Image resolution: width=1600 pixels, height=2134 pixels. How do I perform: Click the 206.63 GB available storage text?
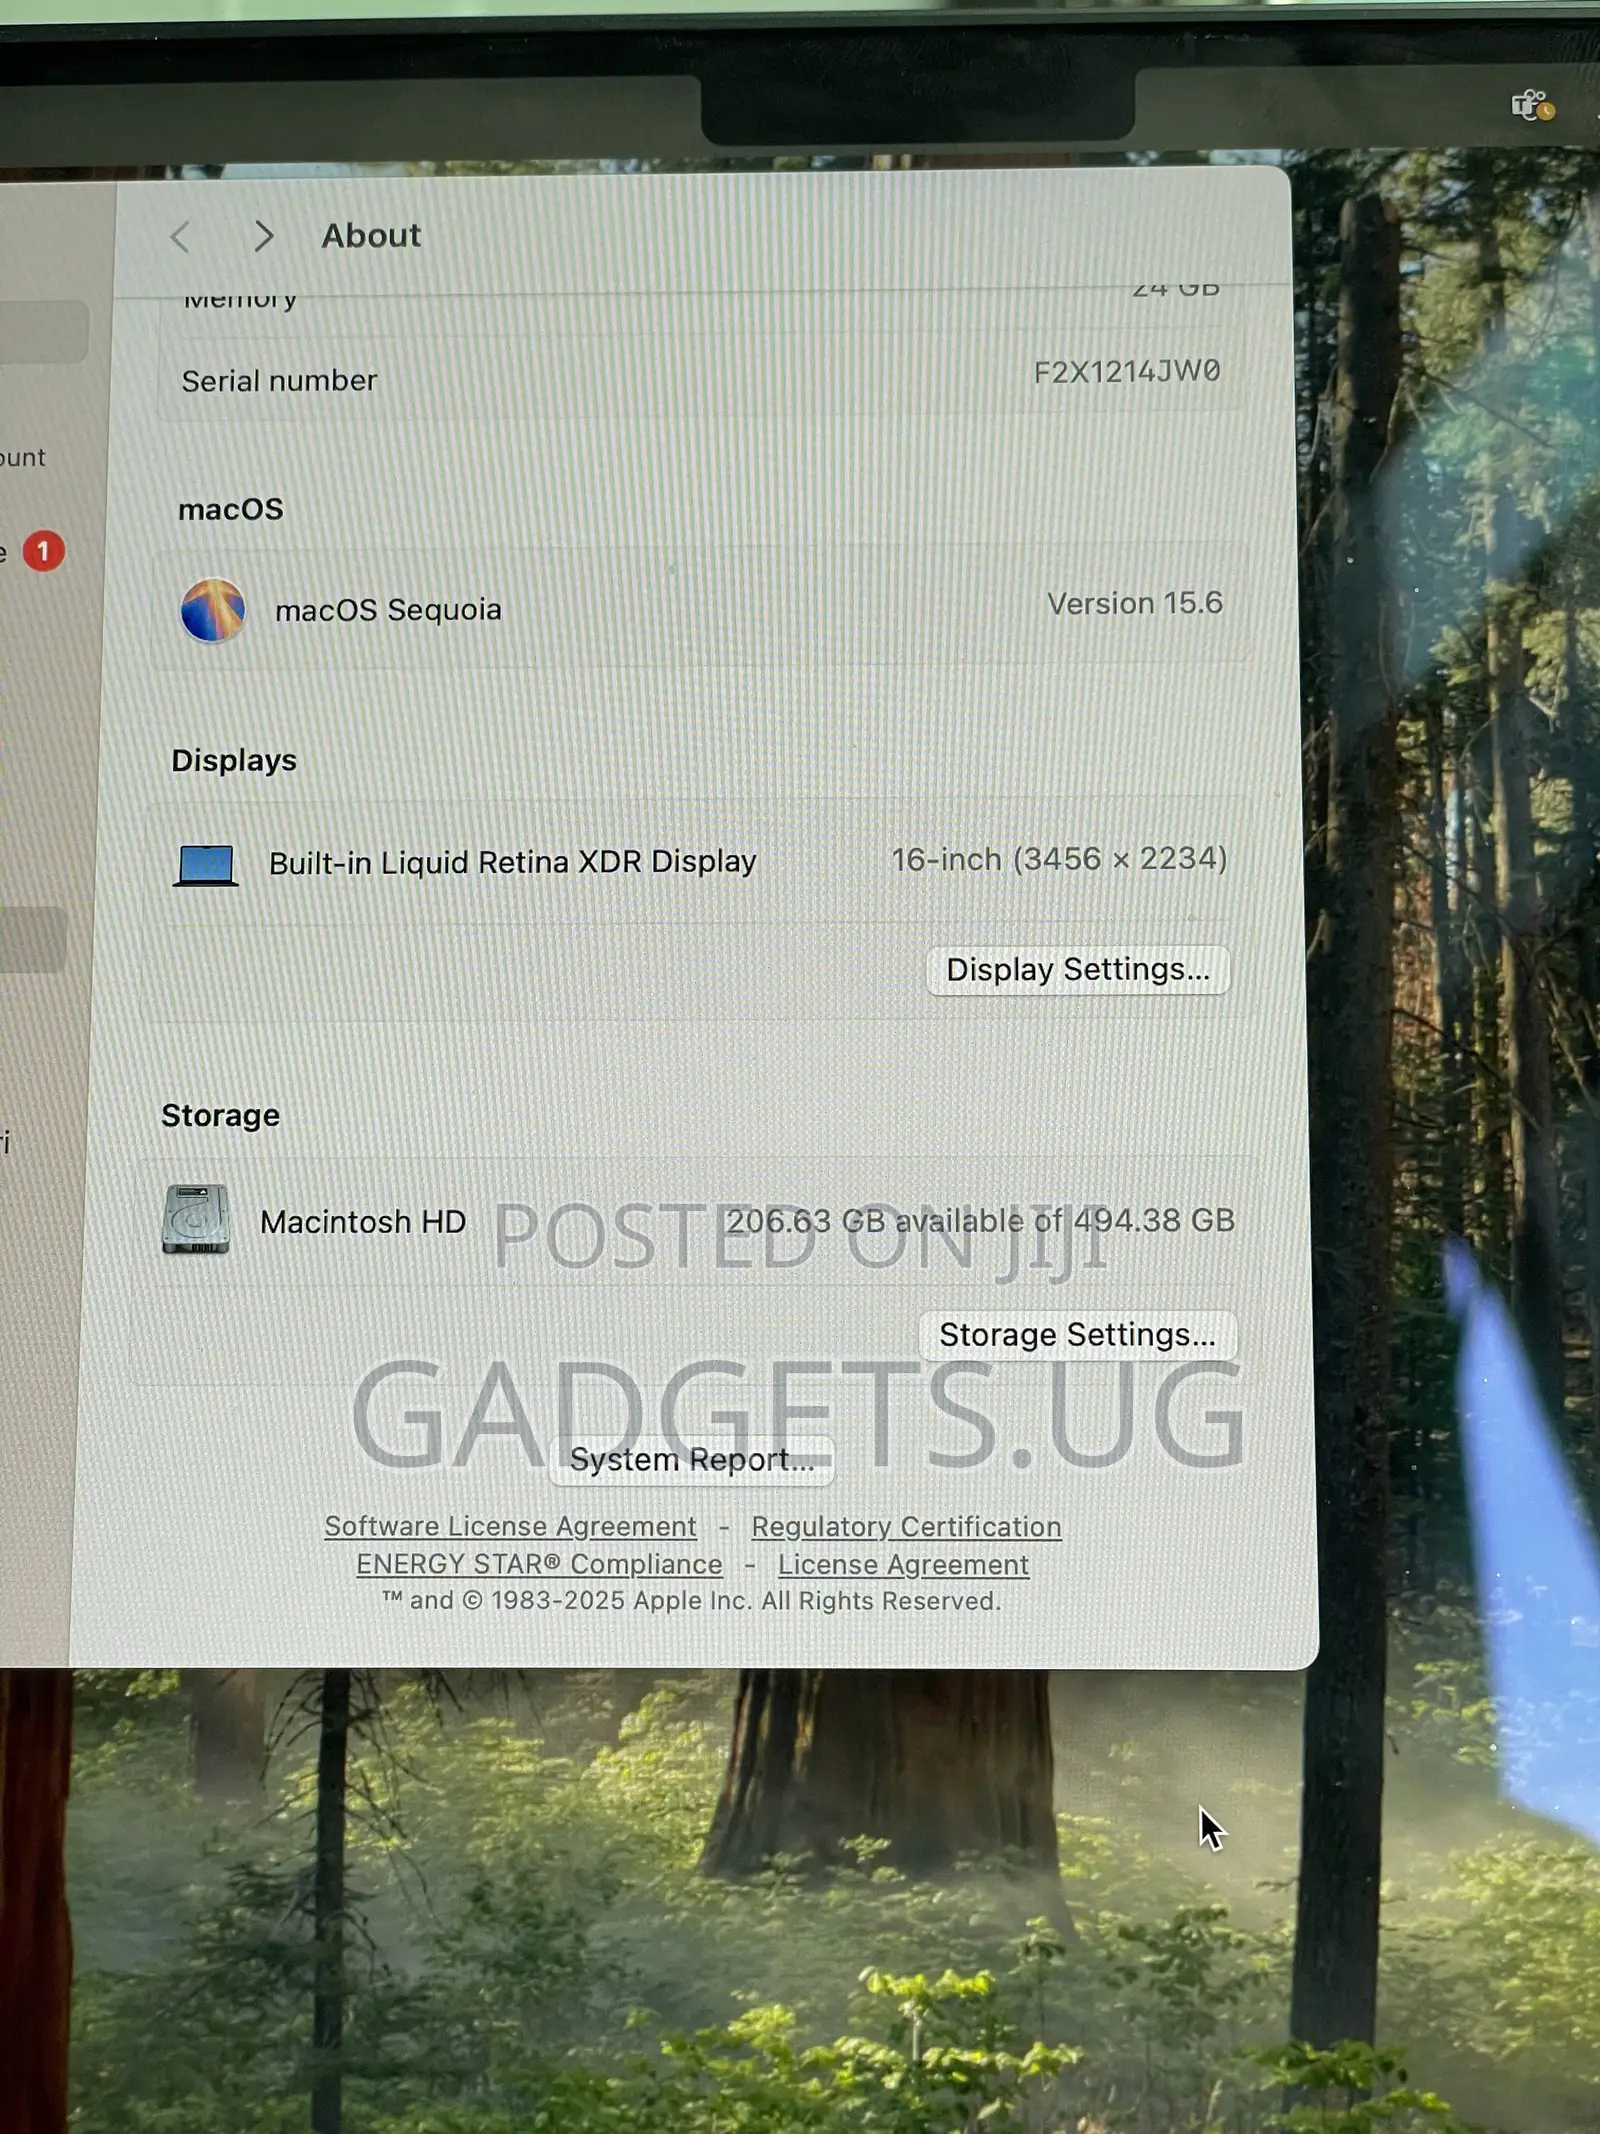click(x=980, y=1221)
